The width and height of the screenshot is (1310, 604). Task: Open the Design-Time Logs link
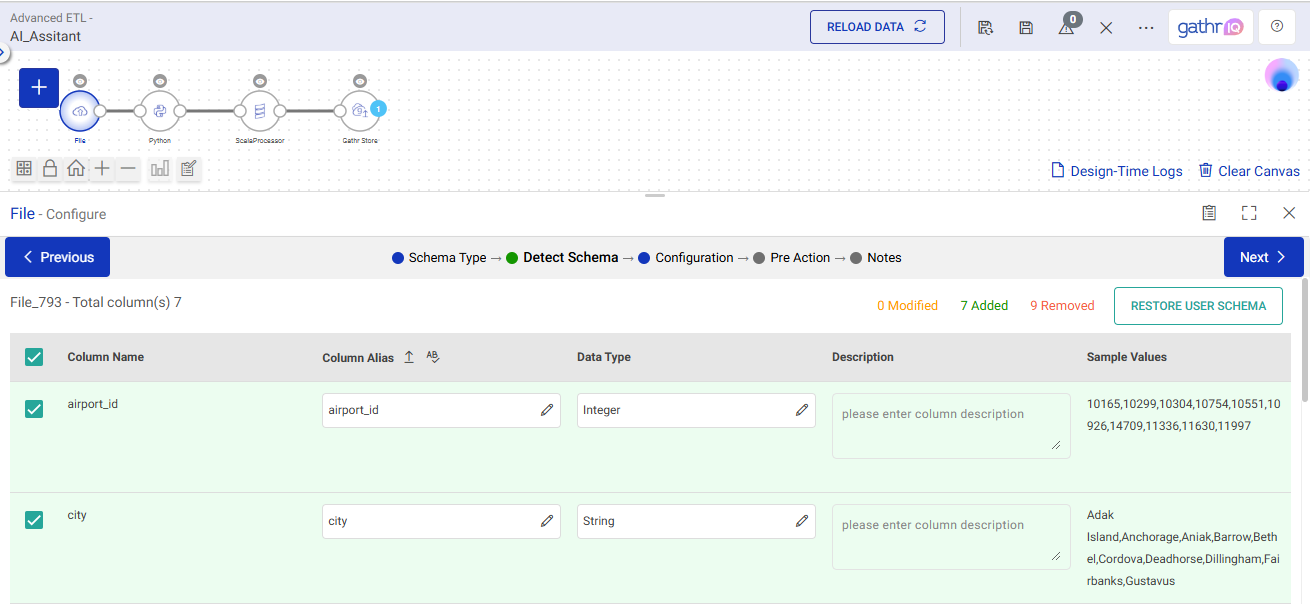[1116, 171]
